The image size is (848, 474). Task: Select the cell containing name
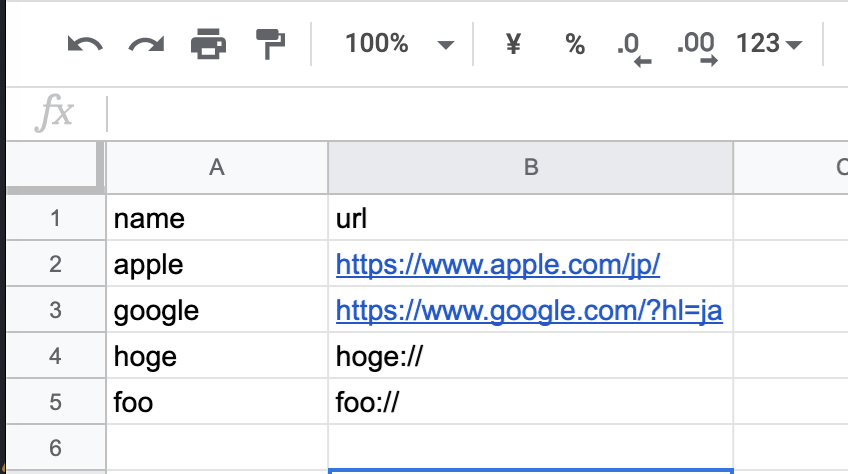point(217,218)
